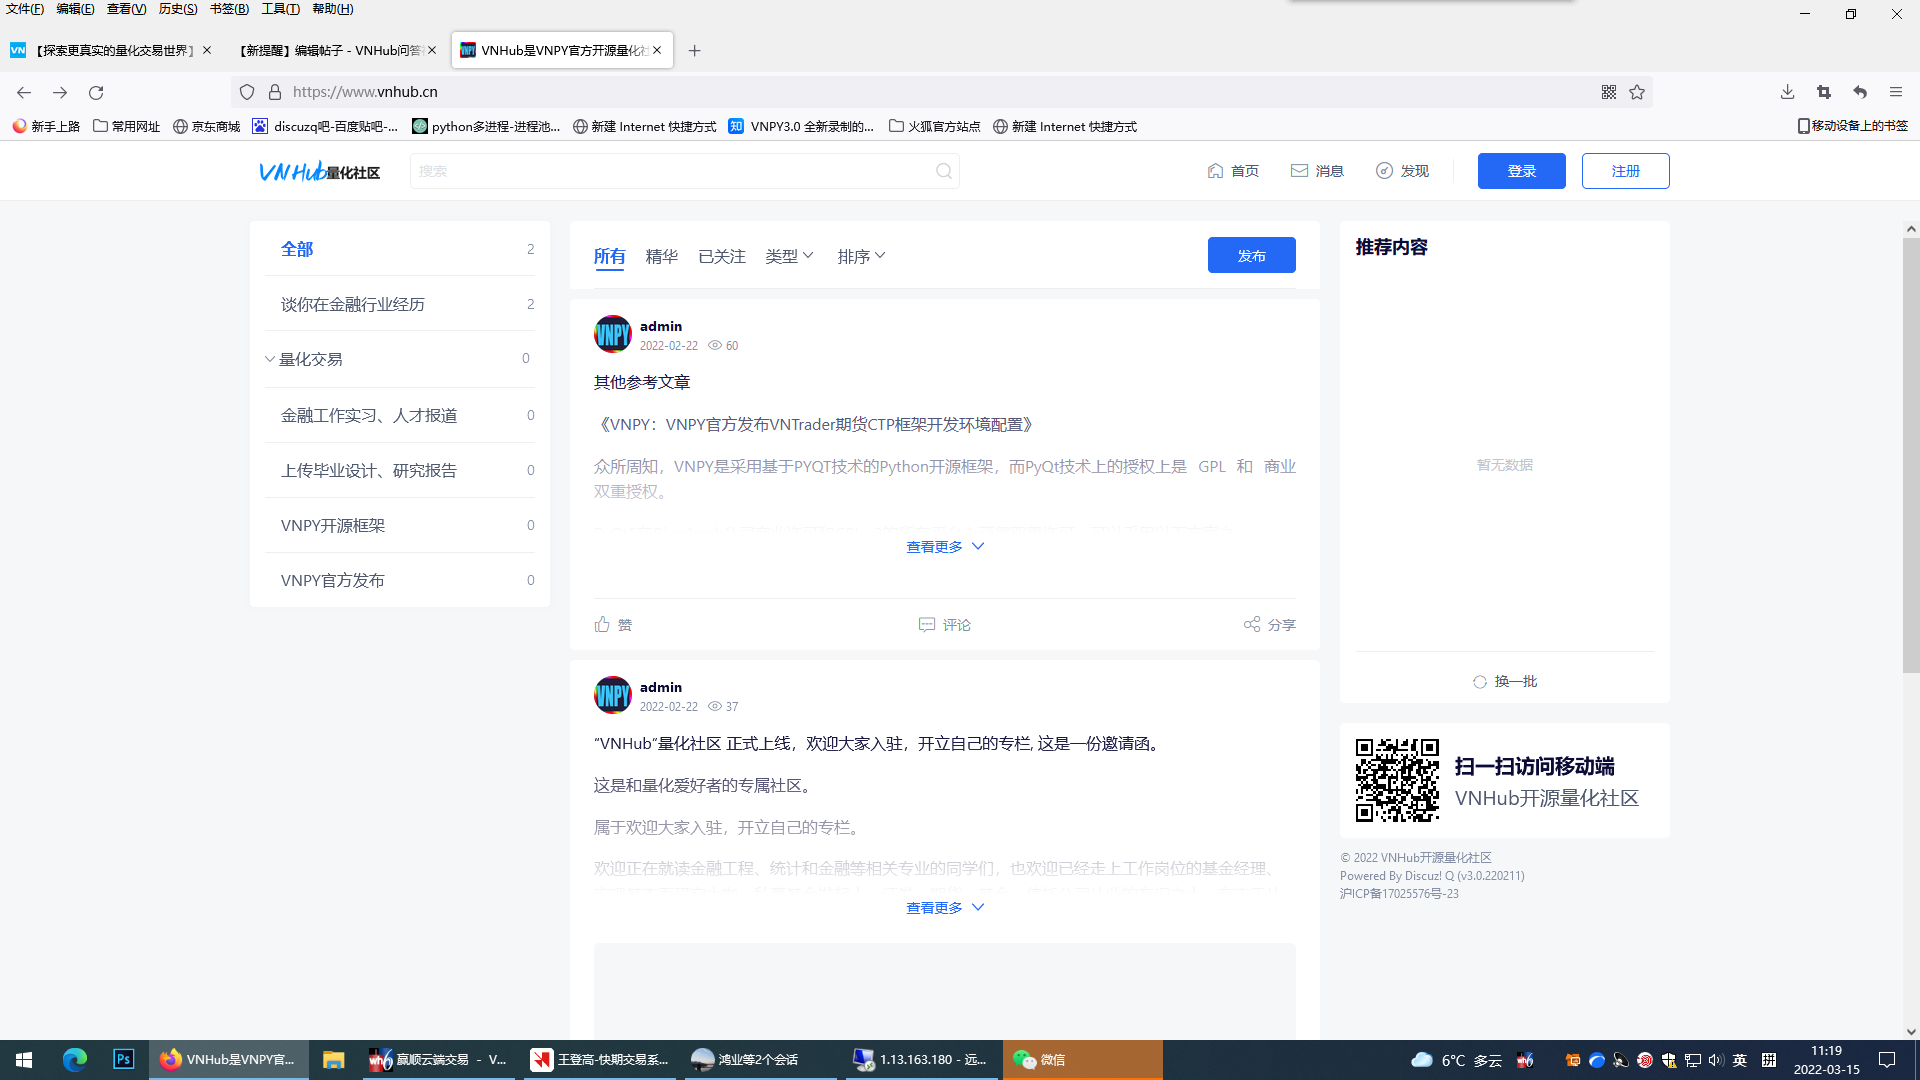This screenshot has width=1920, height=1080.
Task: Select the 已关注 posts filter tab
Action: pyautogui.click(x=722, y=256)
